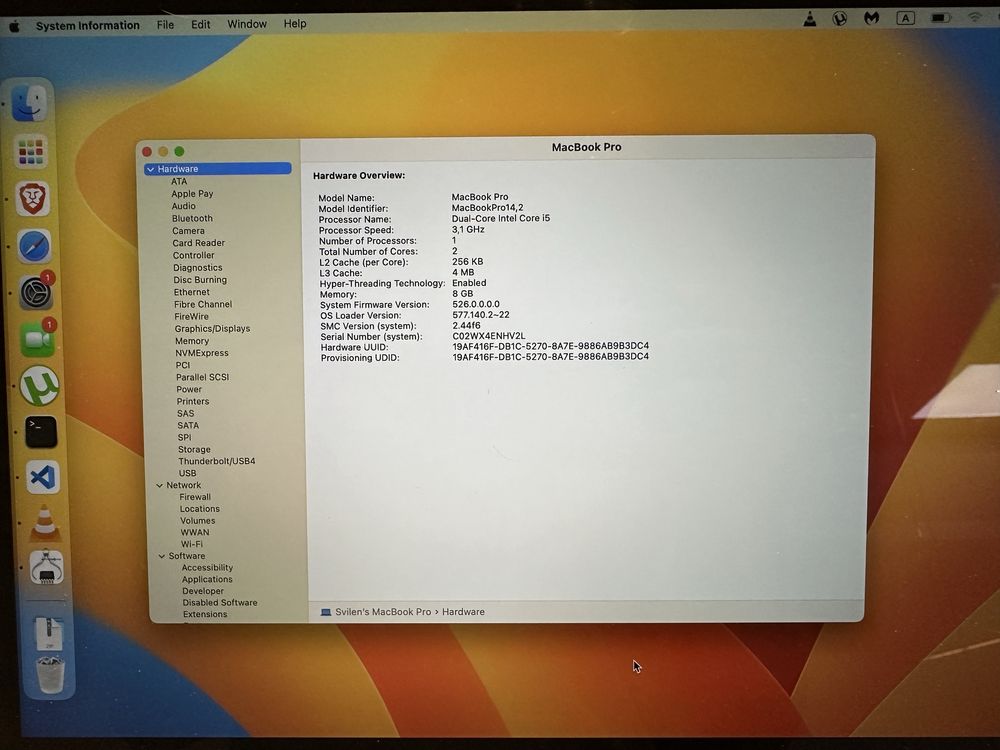
Task: Select Firewall under Network
Action: 195,497
